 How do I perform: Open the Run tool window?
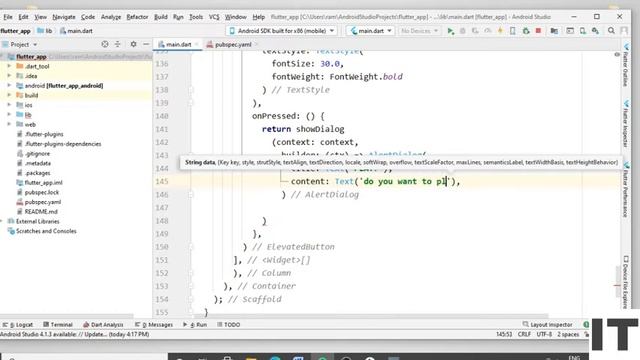[195, 324]
